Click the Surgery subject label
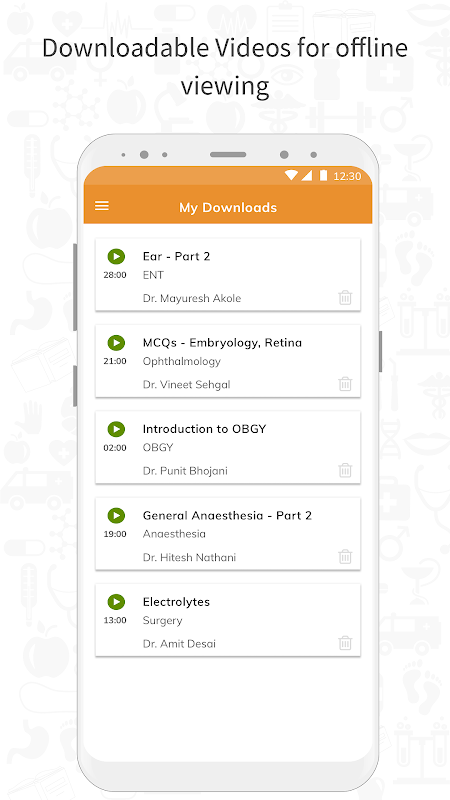The image size is (450, 800). point(163,621)
